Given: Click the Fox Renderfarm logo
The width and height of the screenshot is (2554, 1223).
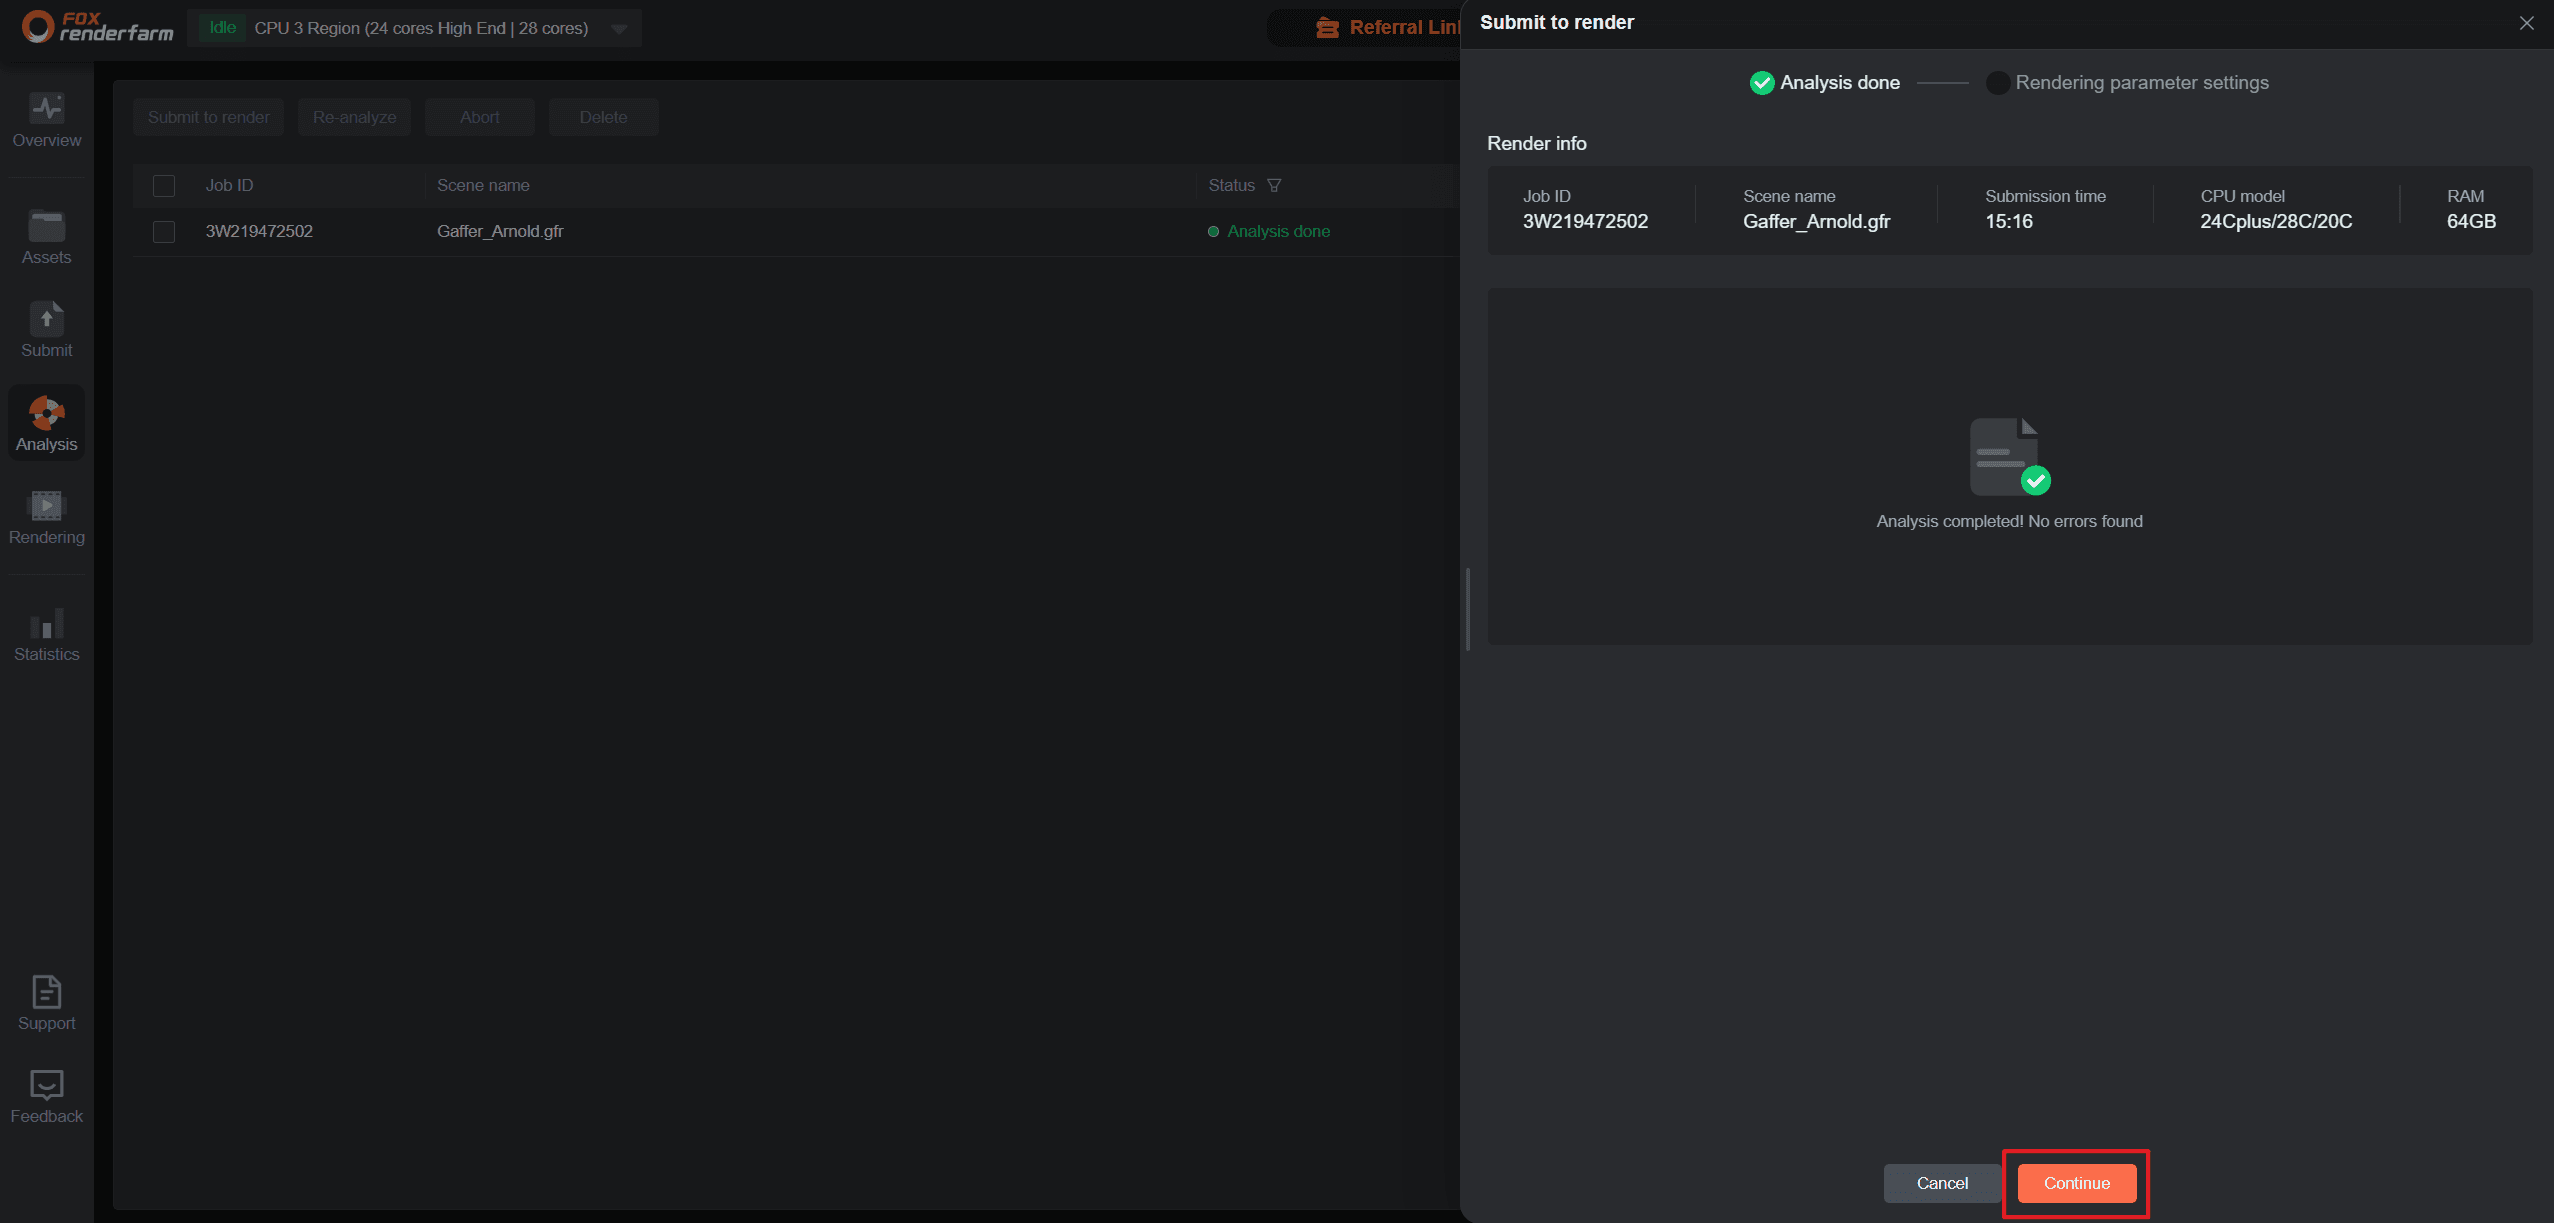Looking at the screenshot, I should (97, 27).
